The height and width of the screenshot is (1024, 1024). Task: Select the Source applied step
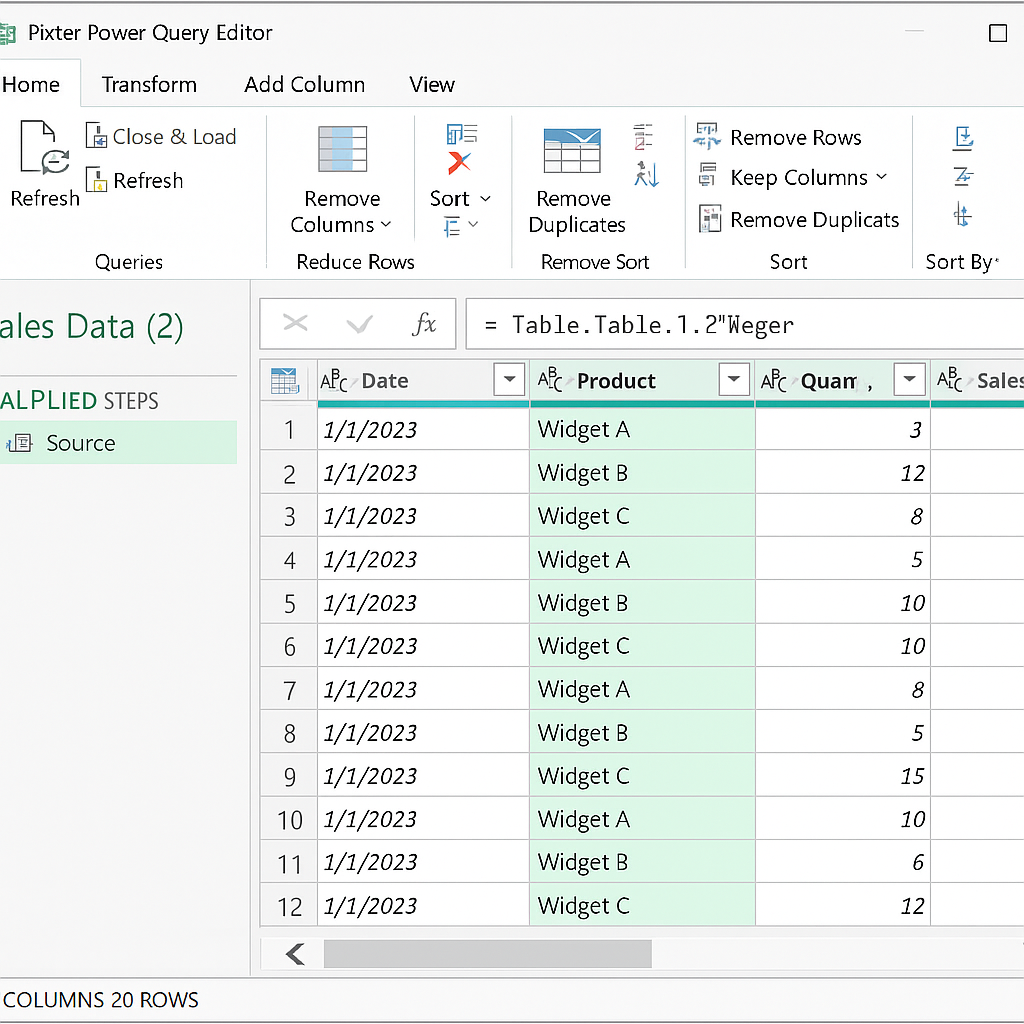(x=118, y=443)
